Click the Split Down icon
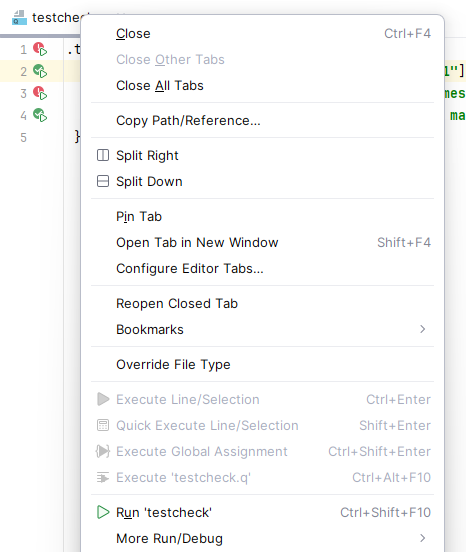The height and width of the screenshot is (552, 466). 103,181
